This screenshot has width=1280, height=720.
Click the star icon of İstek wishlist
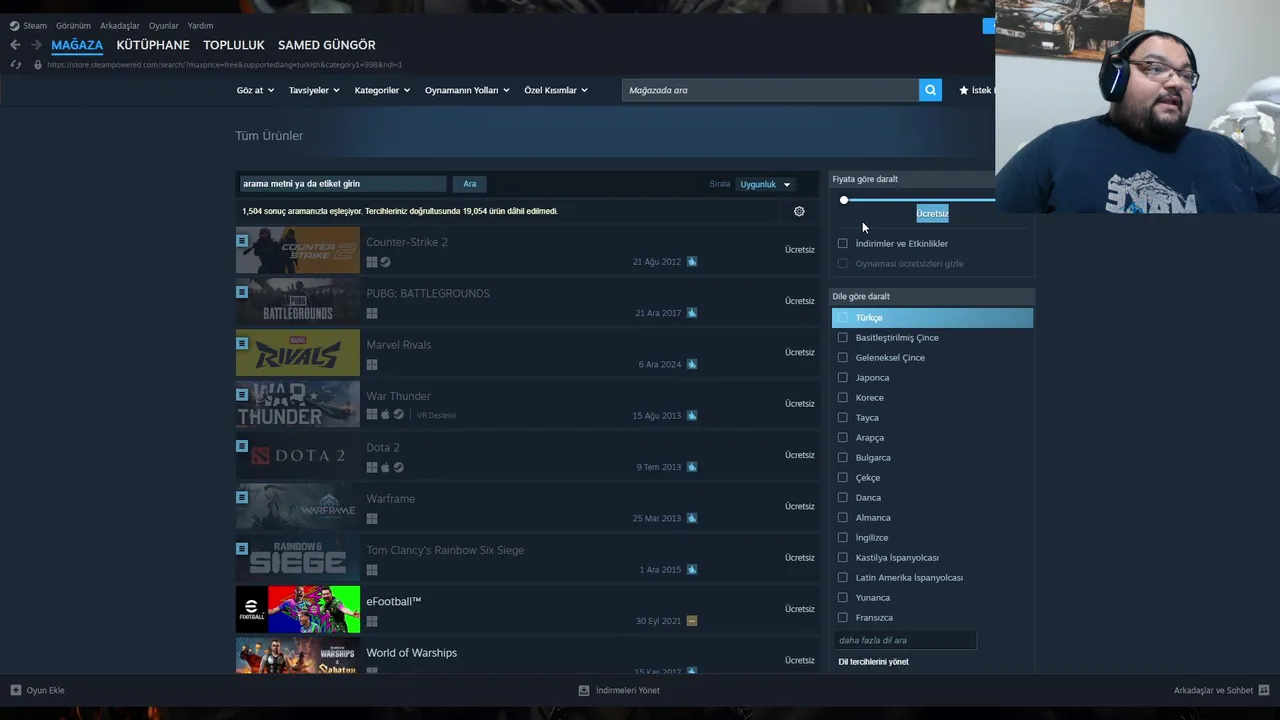[964, 90]
